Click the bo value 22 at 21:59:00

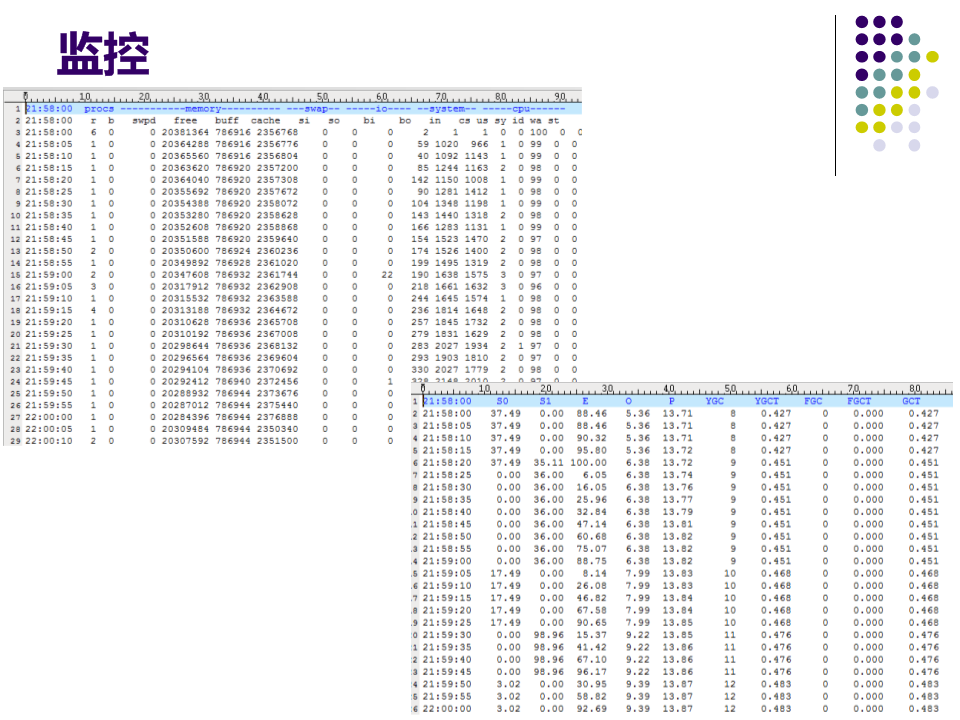[x=387, y=275]
